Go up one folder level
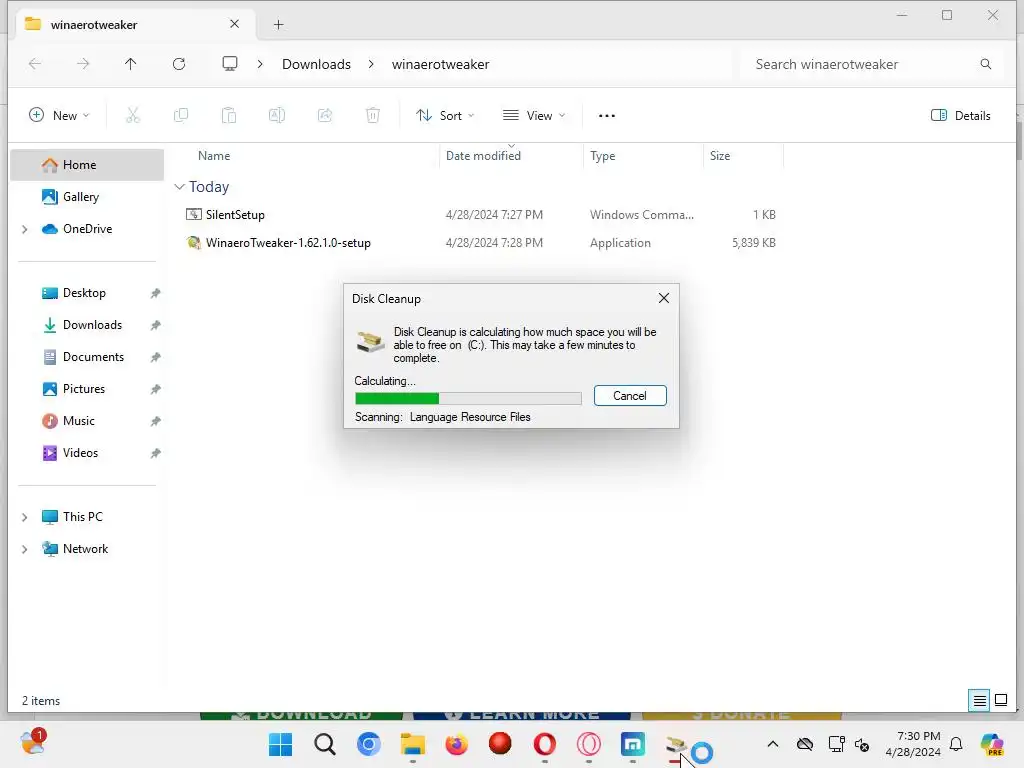 click(131, 63)
